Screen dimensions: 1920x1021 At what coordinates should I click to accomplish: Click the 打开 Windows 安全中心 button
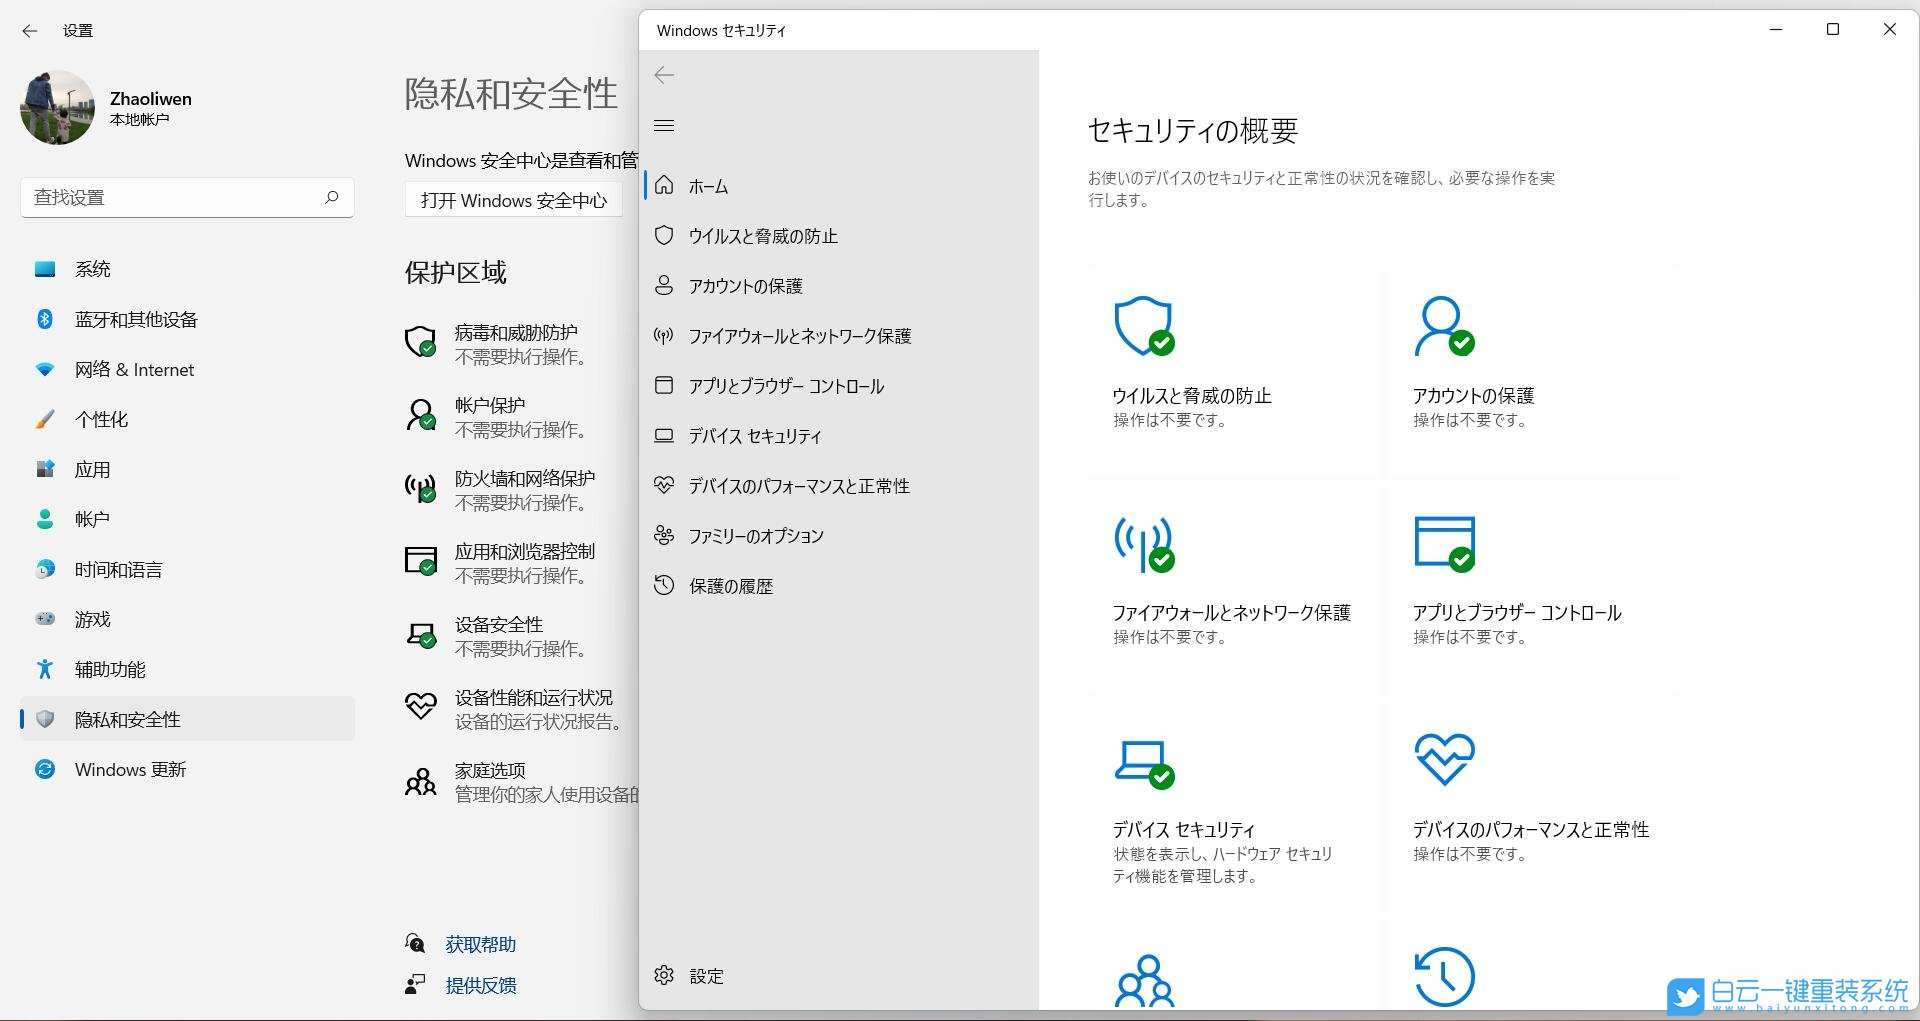(513, 200)
